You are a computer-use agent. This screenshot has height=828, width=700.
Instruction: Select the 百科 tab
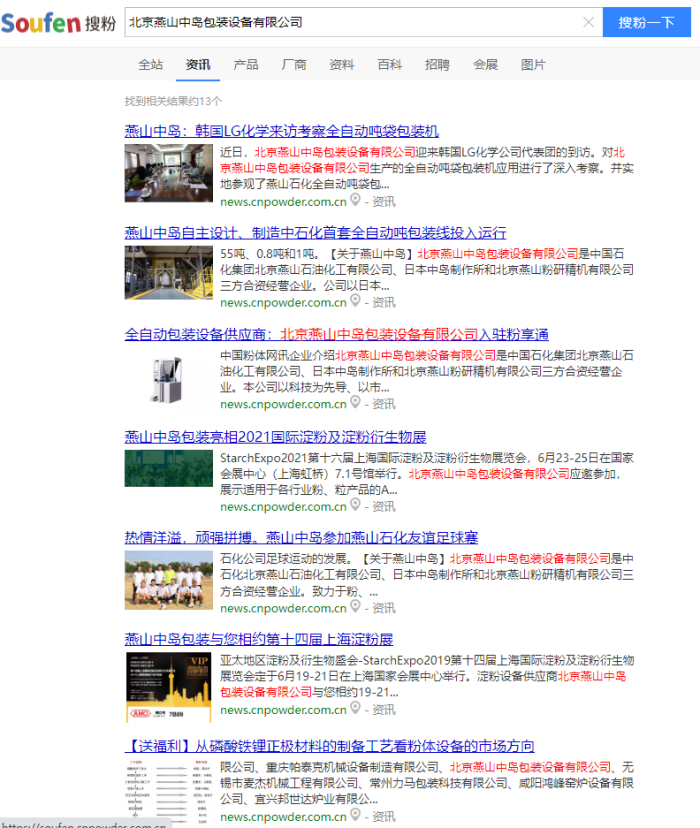pos(389,64)
